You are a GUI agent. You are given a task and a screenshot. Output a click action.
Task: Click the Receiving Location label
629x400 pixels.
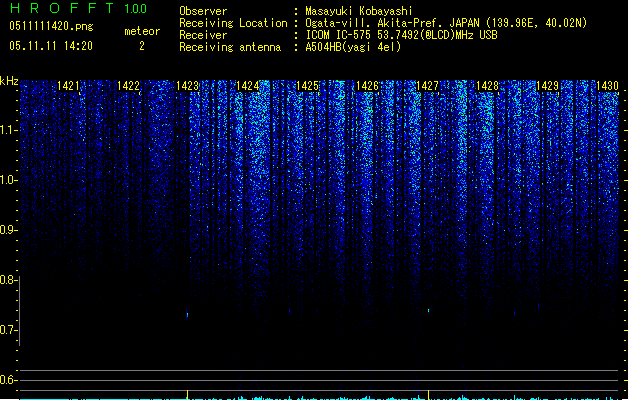233,23
